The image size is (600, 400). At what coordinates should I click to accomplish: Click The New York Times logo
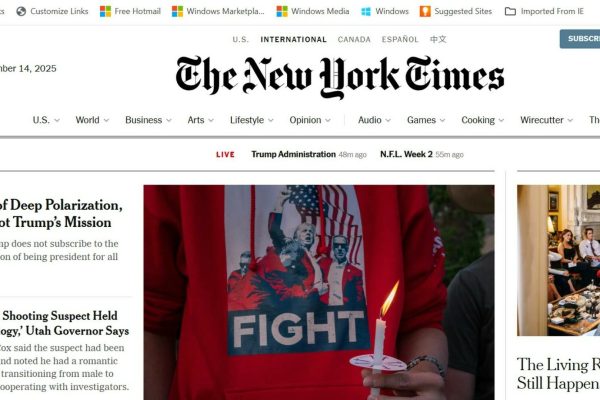[x=340, y=76]
